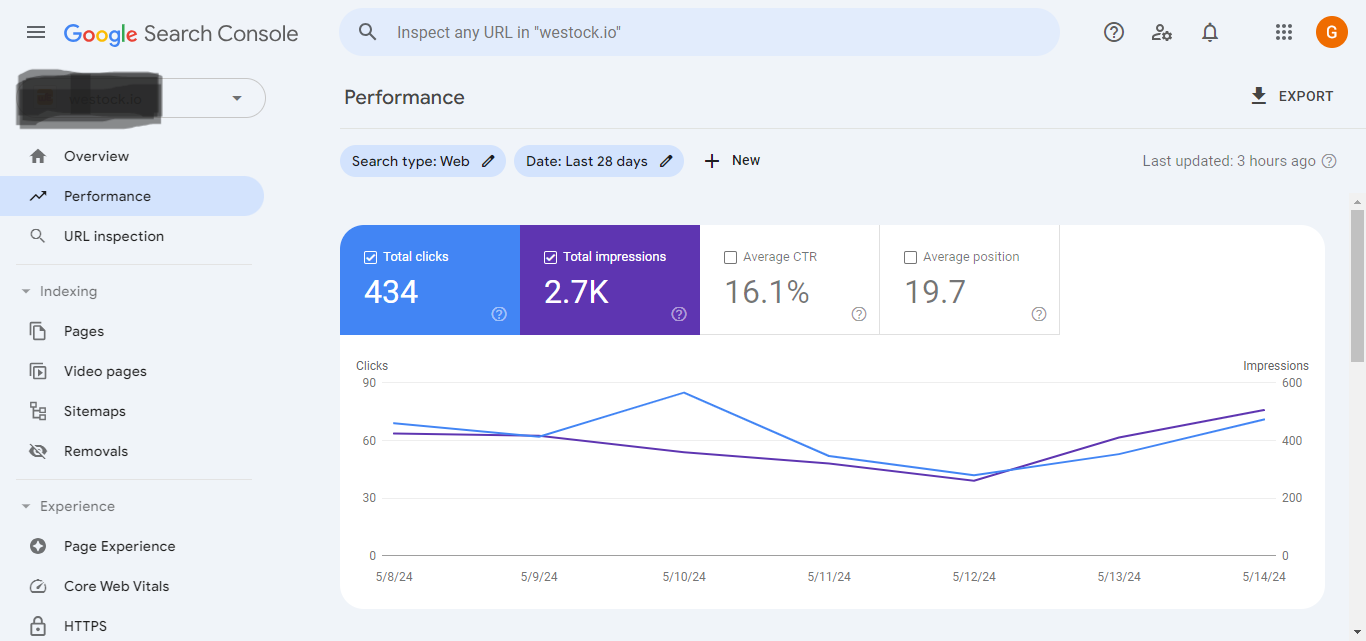Image resolution: width=1366 pixels, height=641 pixels.
Task: Collapse the Experience section
Action: click(x=26, y=507)
